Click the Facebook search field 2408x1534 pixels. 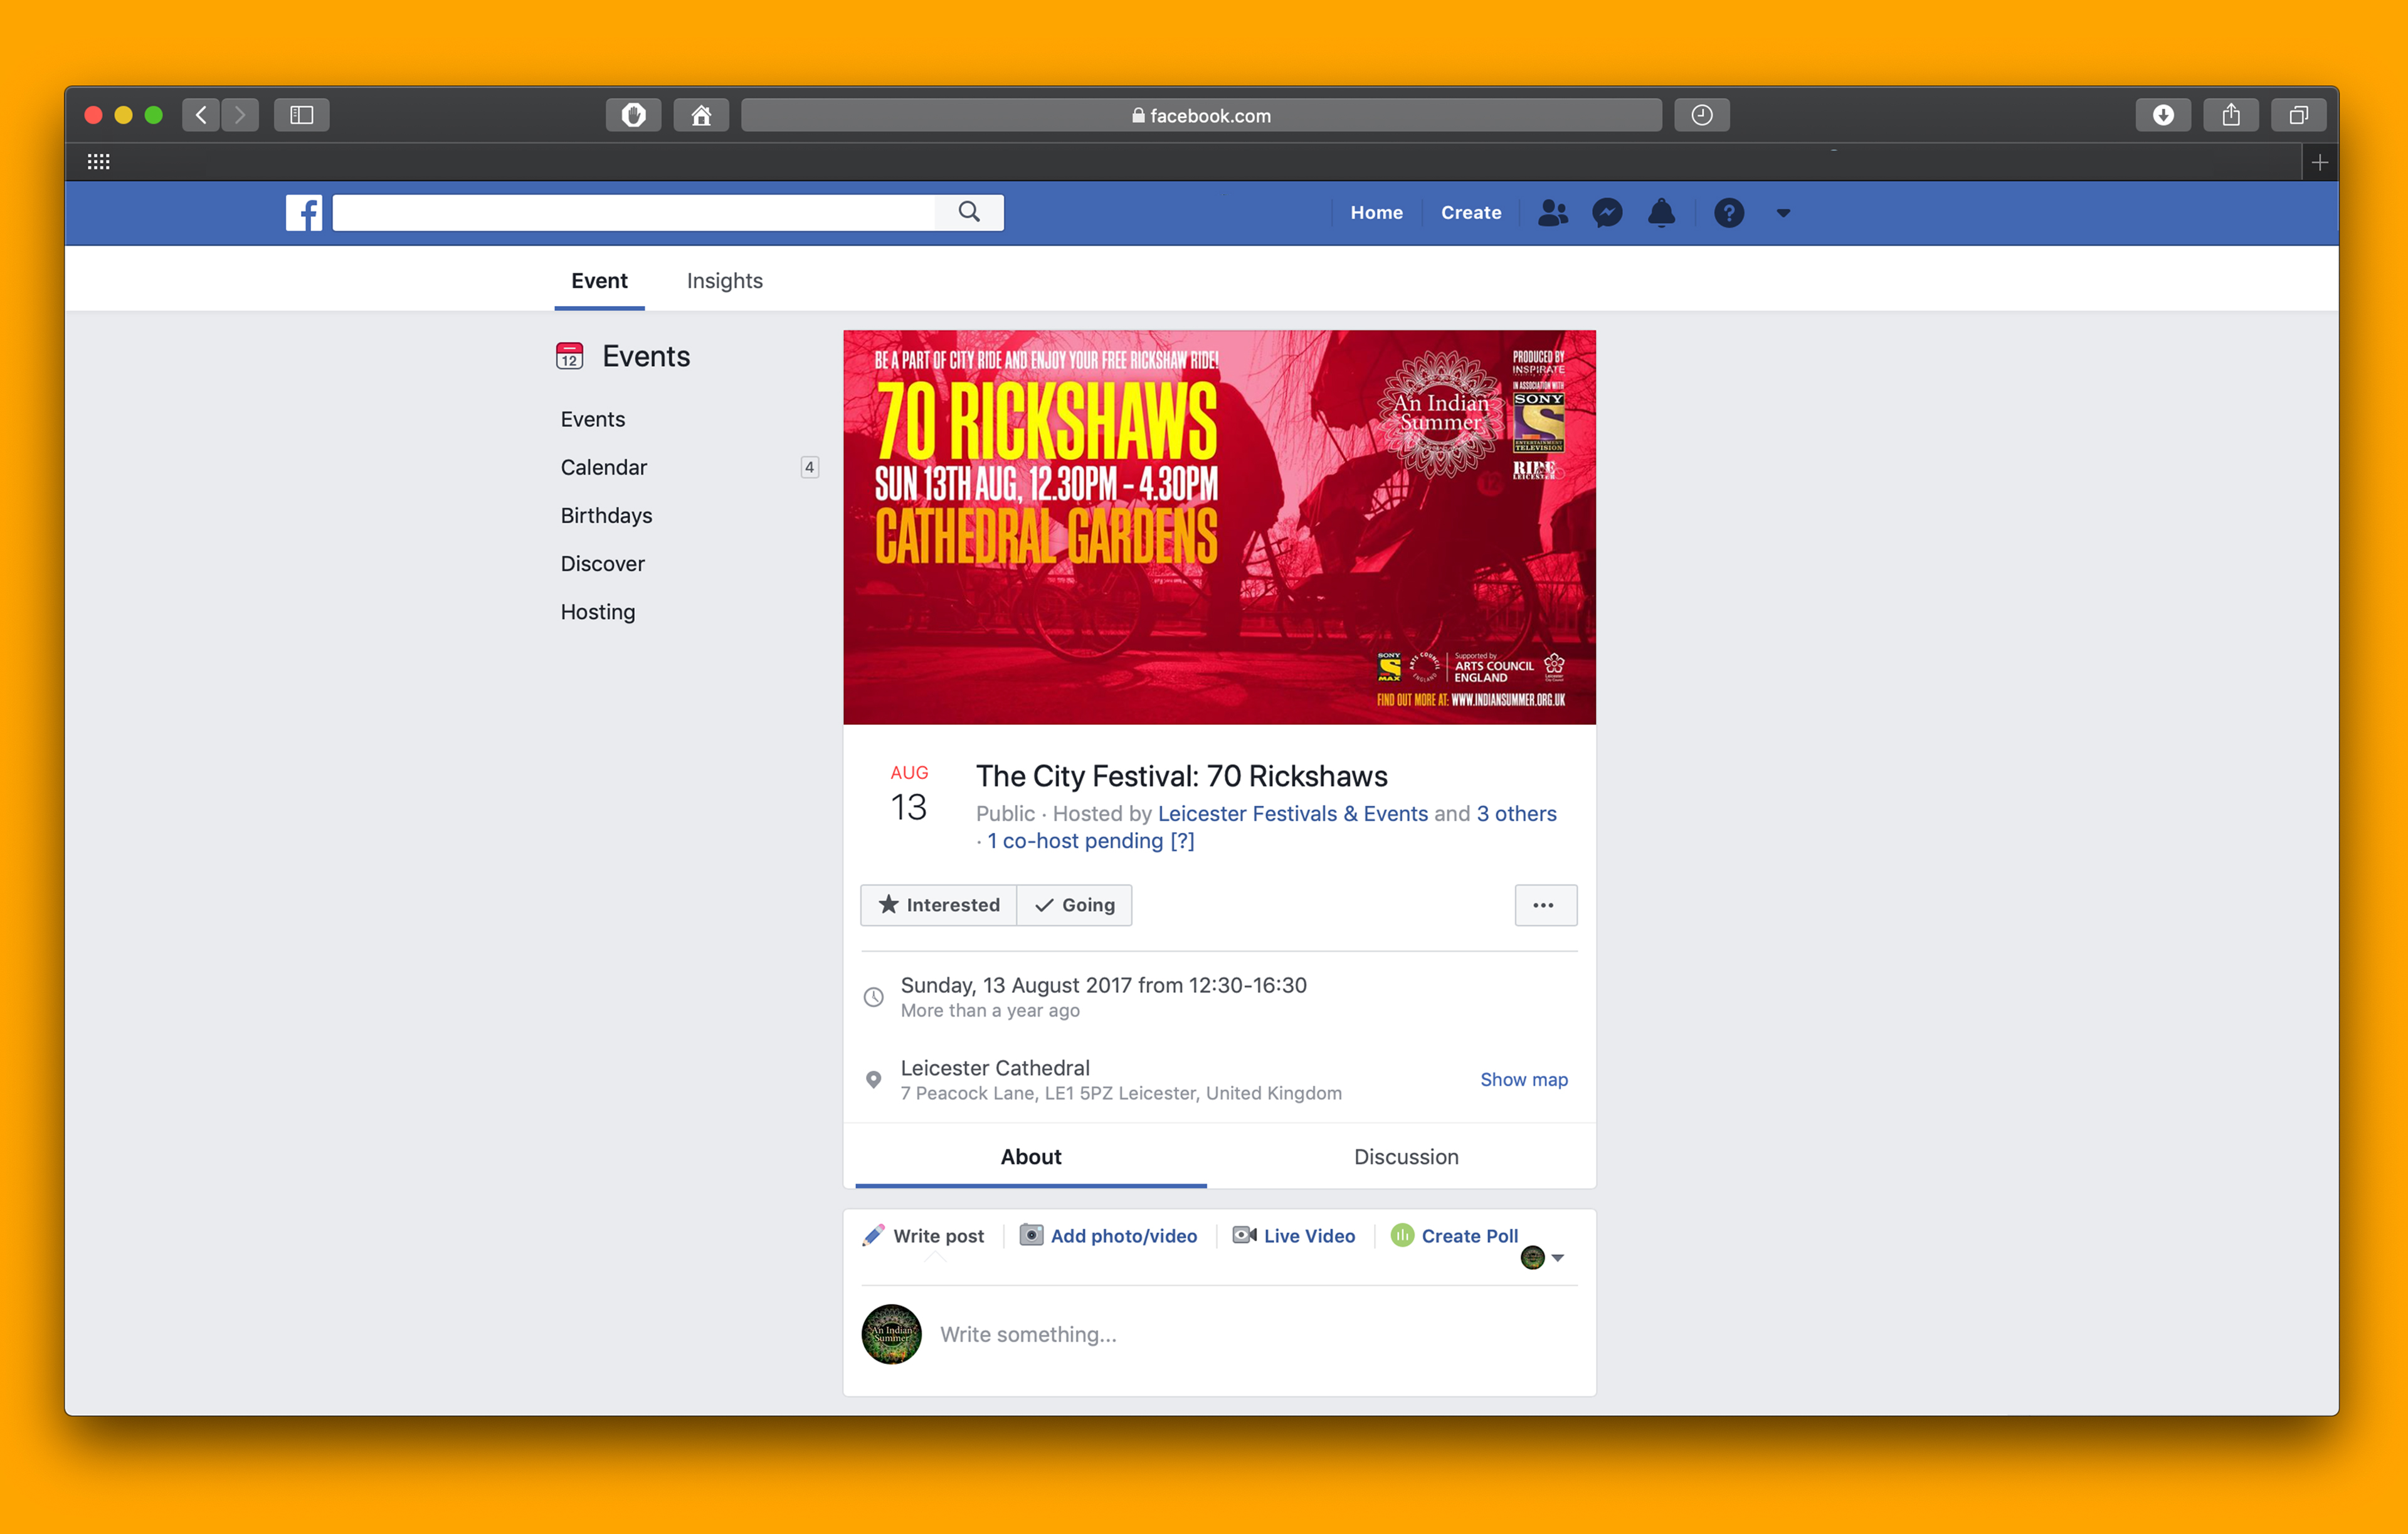coord(633,212)
